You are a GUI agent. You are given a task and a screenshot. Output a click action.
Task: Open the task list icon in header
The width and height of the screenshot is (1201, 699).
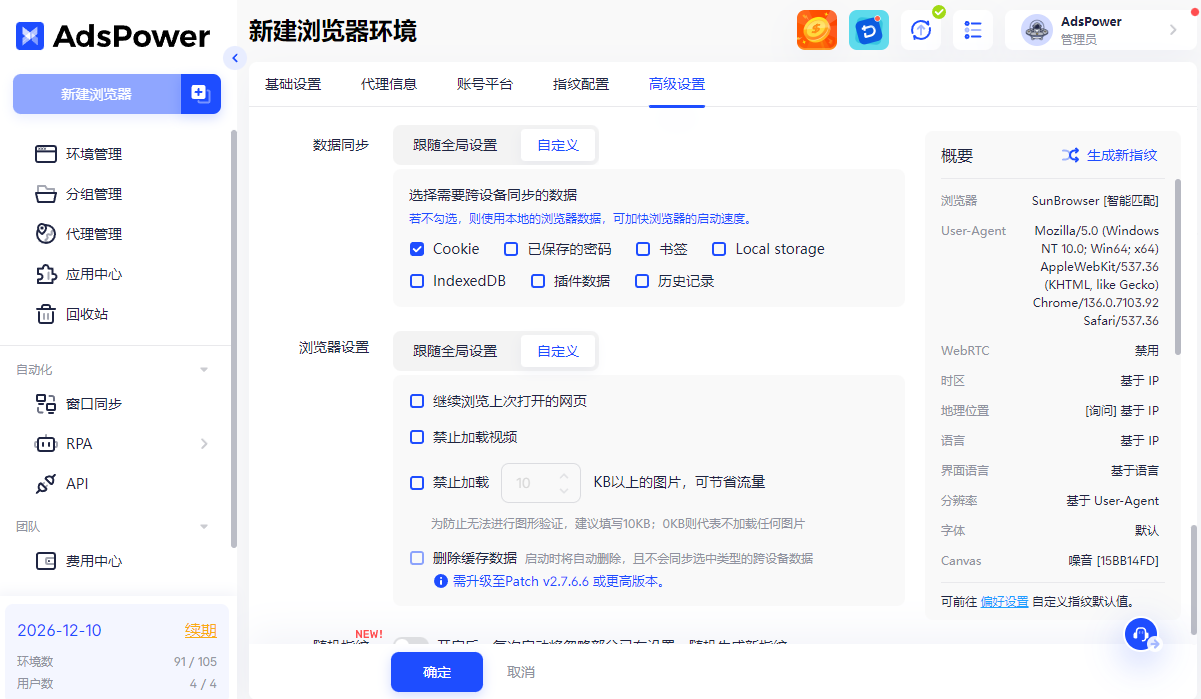972,30
